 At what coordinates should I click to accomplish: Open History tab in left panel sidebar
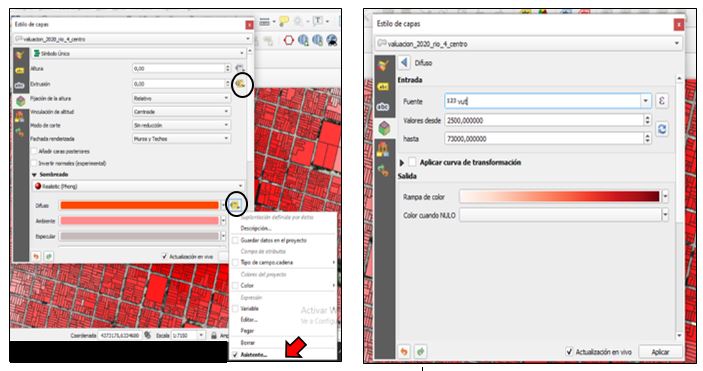click(20, 132)
